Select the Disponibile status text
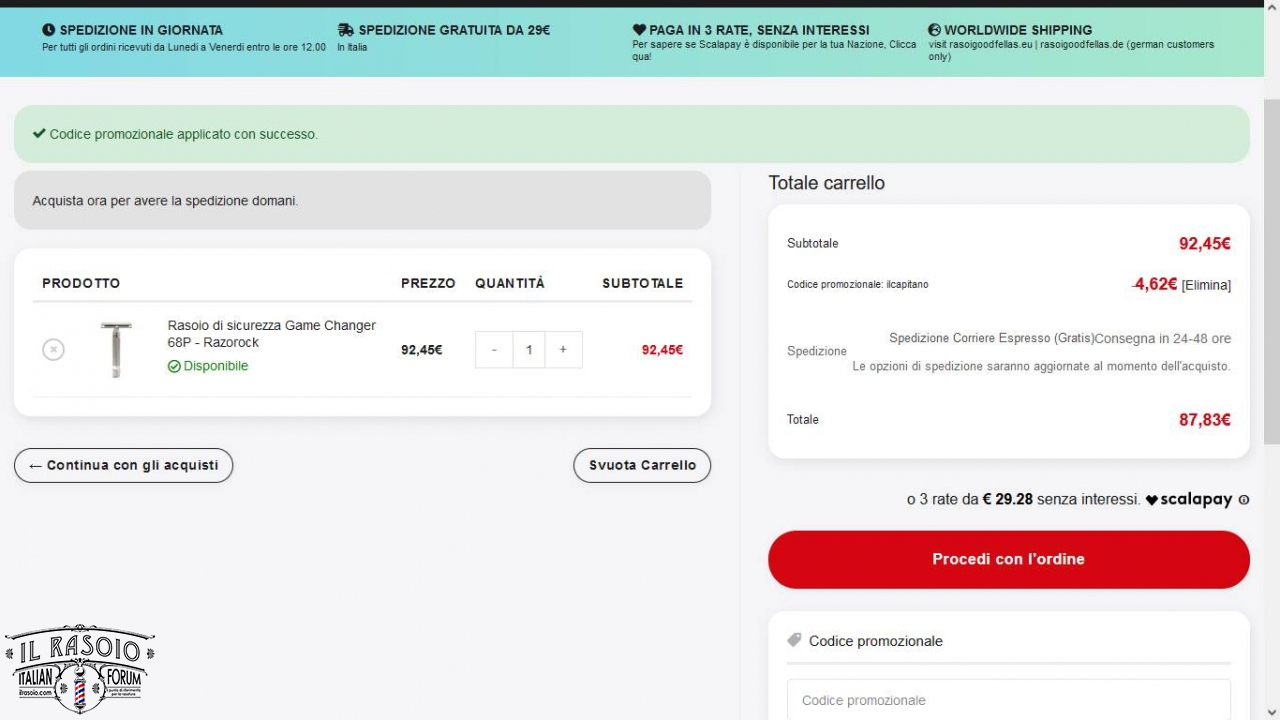1280x720 pixels. tap(216, 366)
